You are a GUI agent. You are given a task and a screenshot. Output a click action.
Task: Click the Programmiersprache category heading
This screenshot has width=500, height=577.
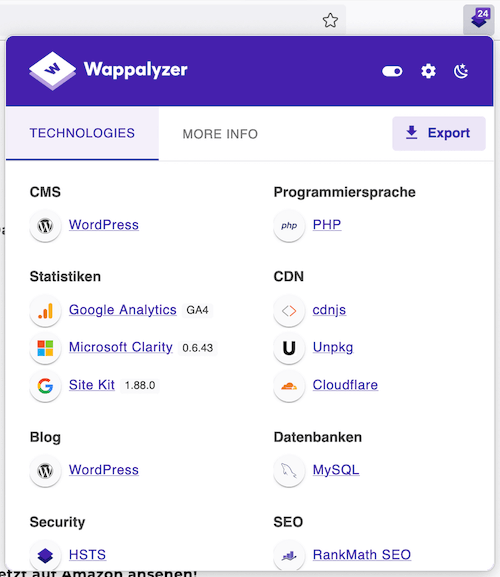(x=344, y=192)
